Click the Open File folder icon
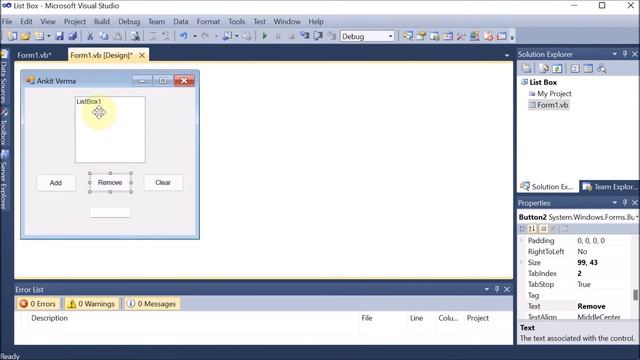Viewport: 640px width, 360px height. coord(25,36)
